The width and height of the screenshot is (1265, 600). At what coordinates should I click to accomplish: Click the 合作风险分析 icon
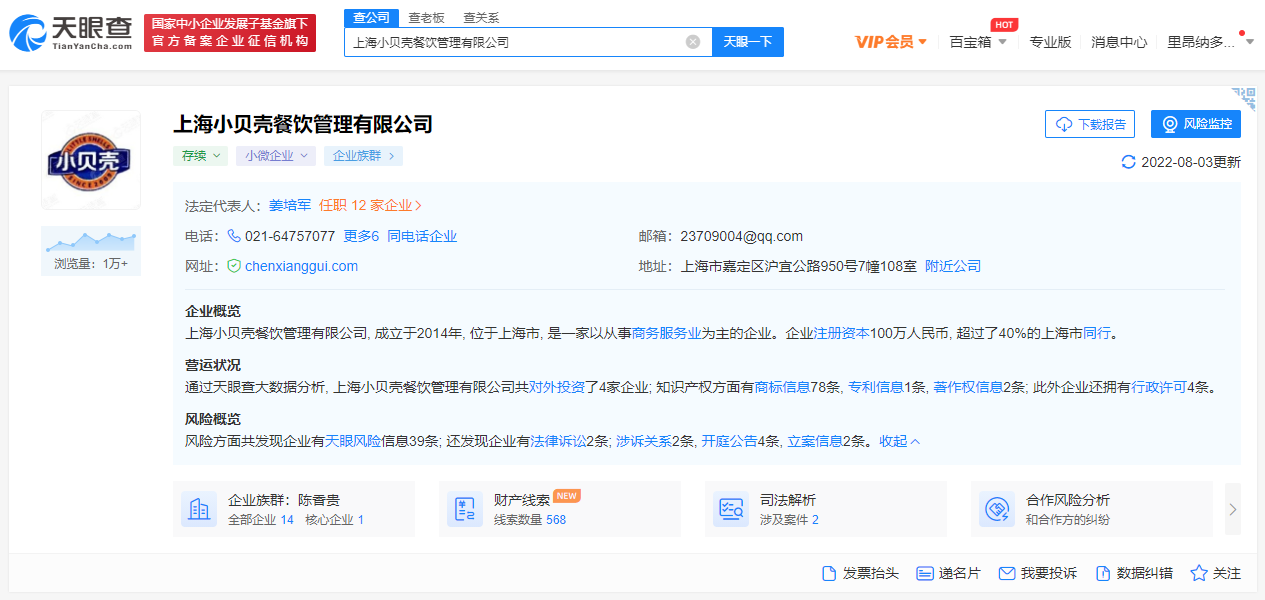pos(997,509)
